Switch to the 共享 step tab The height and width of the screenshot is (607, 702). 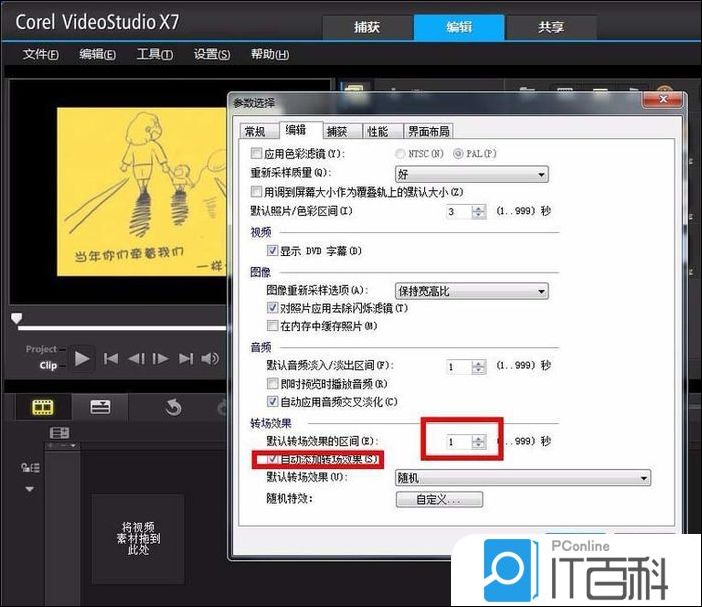click(x=551, y=27)
